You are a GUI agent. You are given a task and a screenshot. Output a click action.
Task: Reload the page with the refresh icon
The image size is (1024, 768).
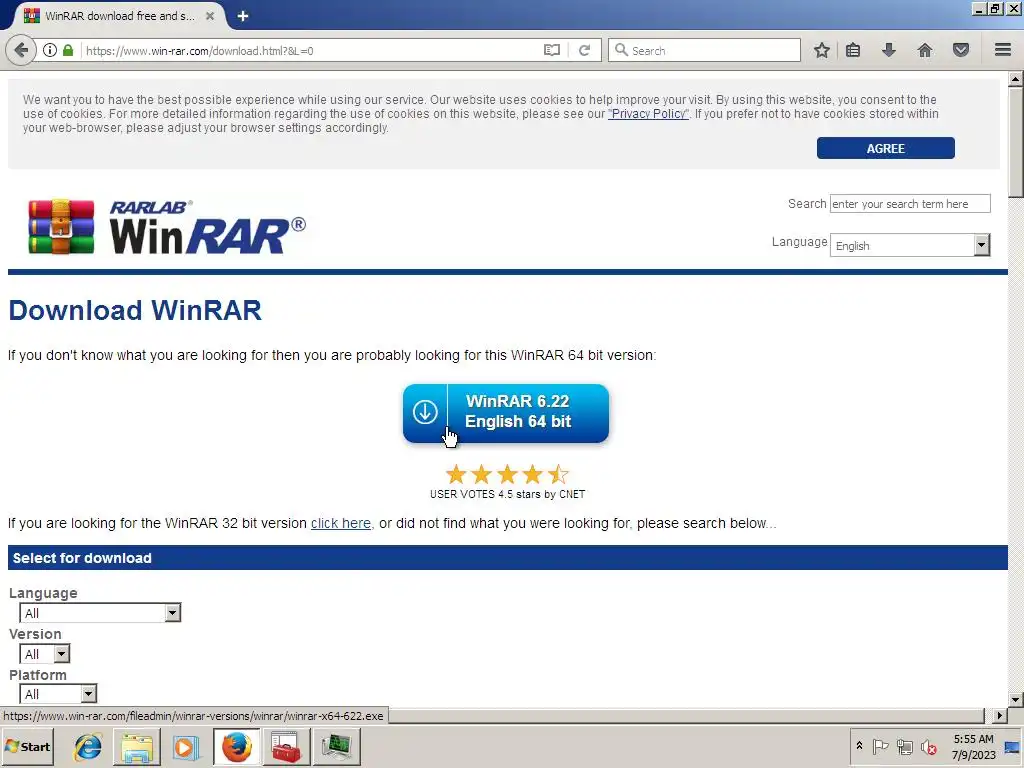point(584,50)
